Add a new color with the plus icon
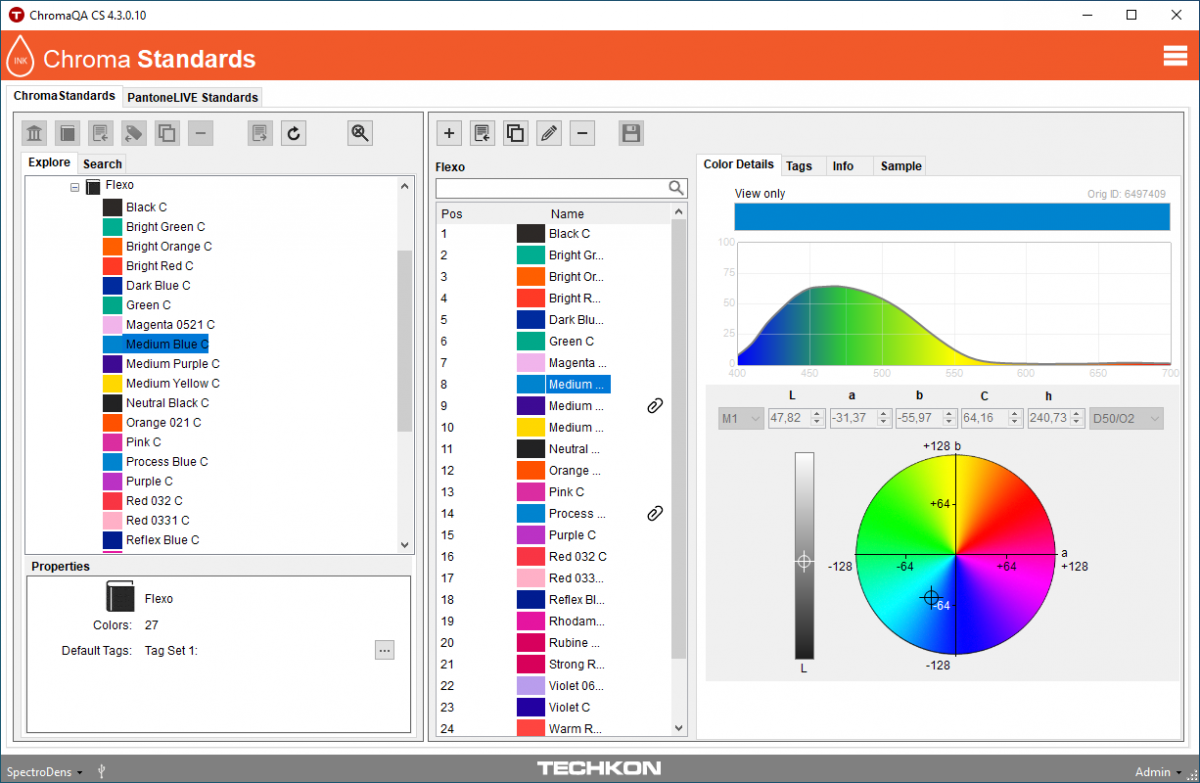The width and height of the screenshot is (1200, 783). 448,132
